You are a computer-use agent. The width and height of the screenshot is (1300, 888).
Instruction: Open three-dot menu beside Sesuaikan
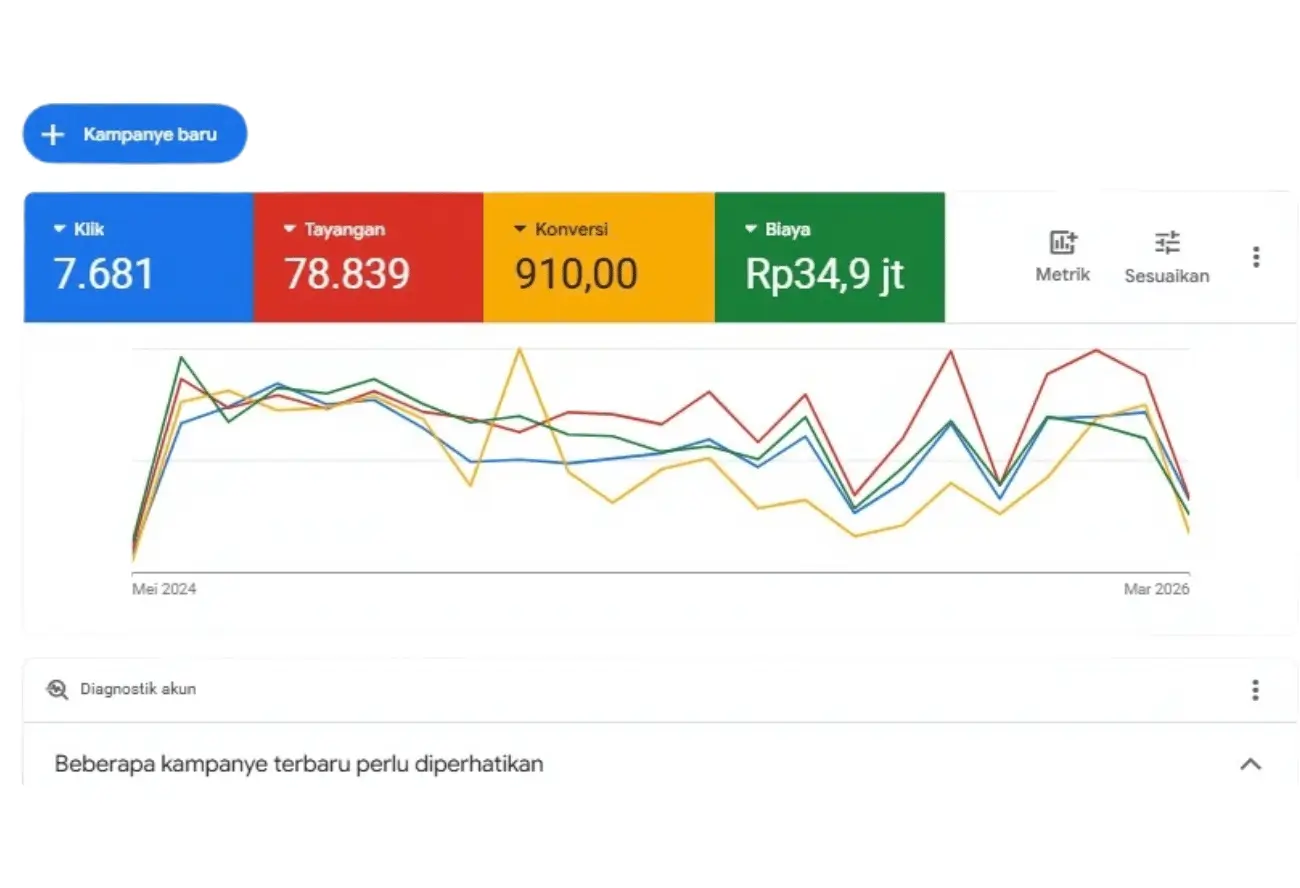coord(1256,257)
